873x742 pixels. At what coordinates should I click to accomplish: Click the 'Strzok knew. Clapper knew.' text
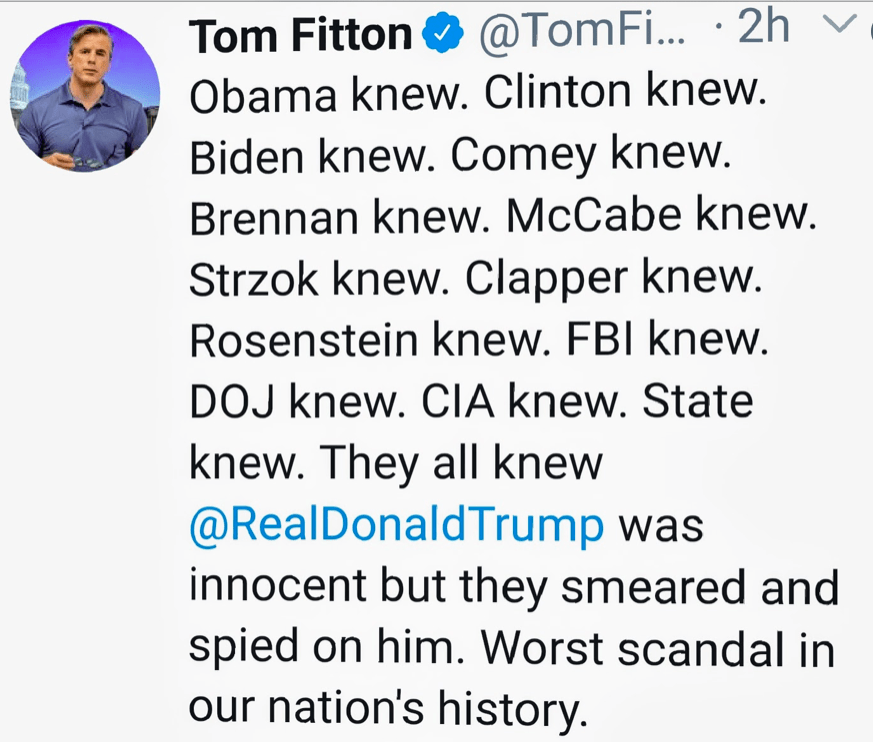(x=475, y=278)
